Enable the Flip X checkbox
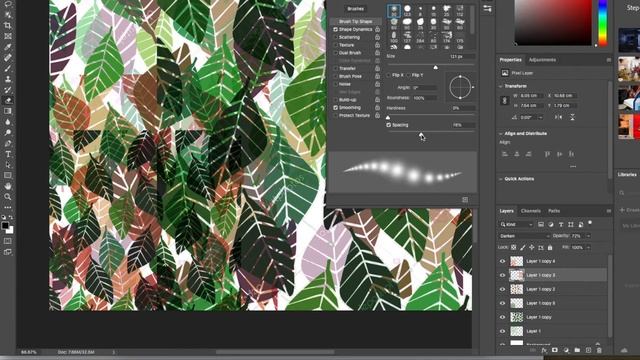Screen dimensions: 640x360 point(389,75)
